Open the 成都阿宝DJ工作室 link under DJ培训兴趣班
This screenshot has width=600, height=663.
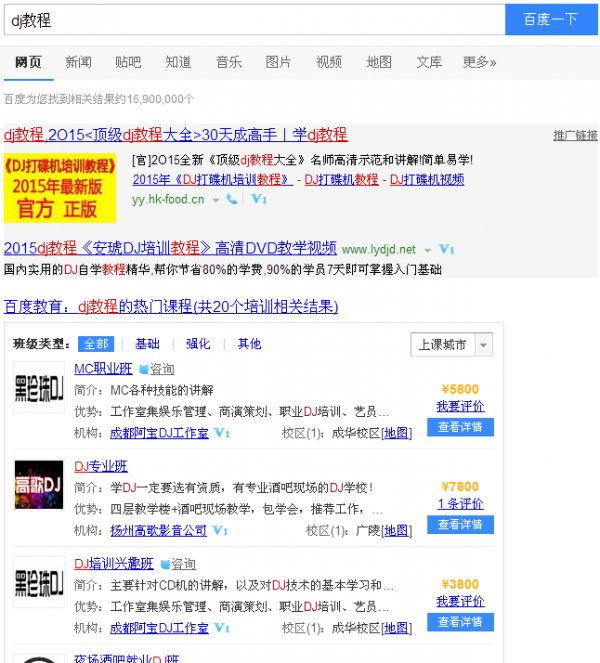tap(159, 628)
